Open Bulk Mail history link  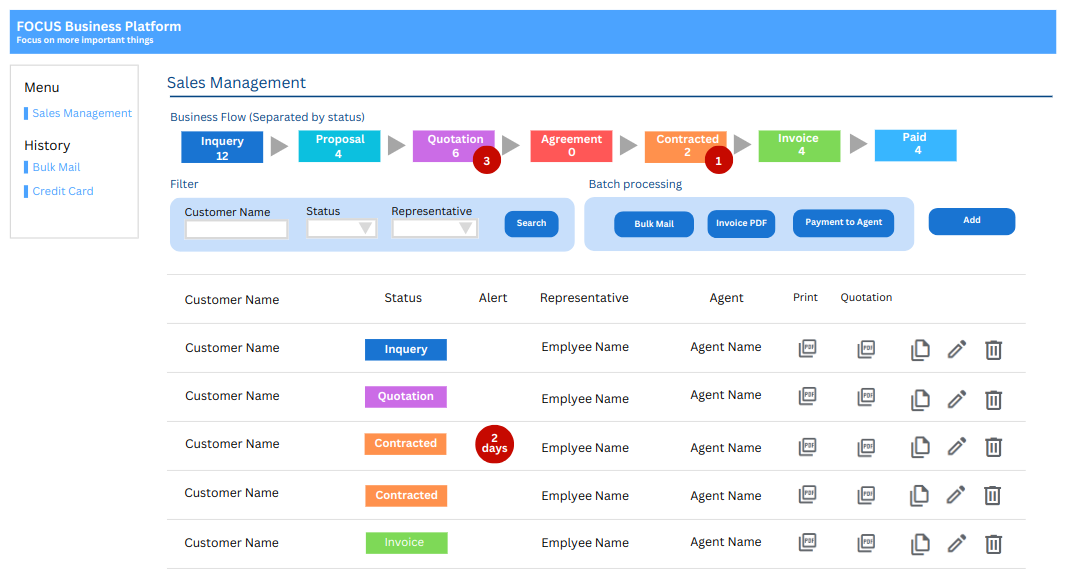tap(56, 168)
